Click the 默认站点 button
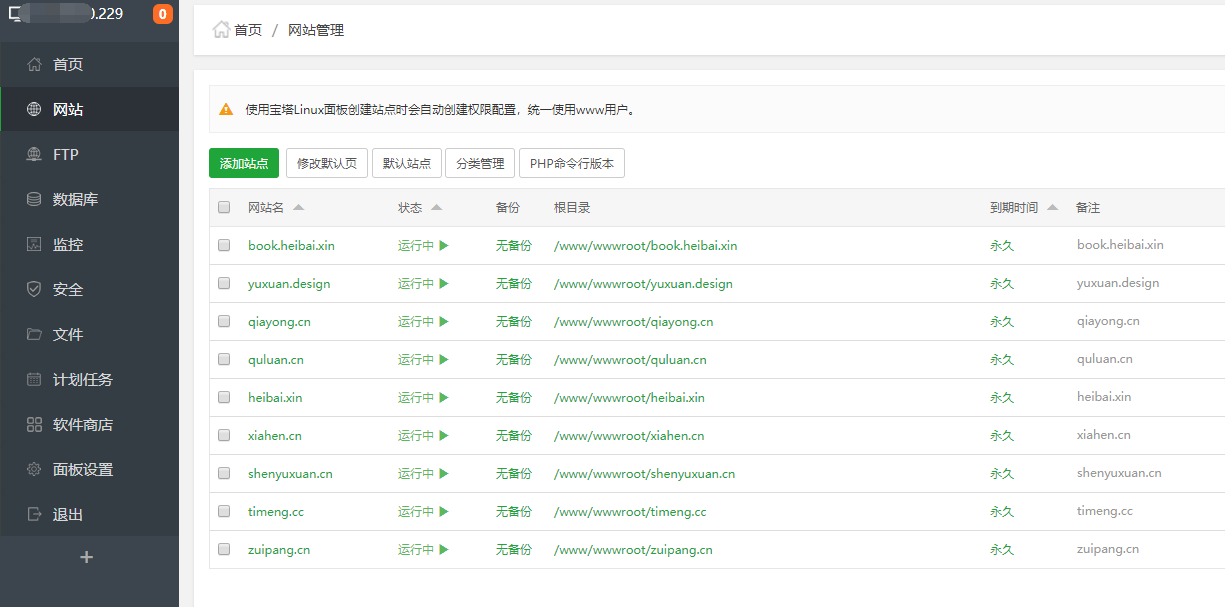Screen dimensions: 1225x607 pos(407,163)
